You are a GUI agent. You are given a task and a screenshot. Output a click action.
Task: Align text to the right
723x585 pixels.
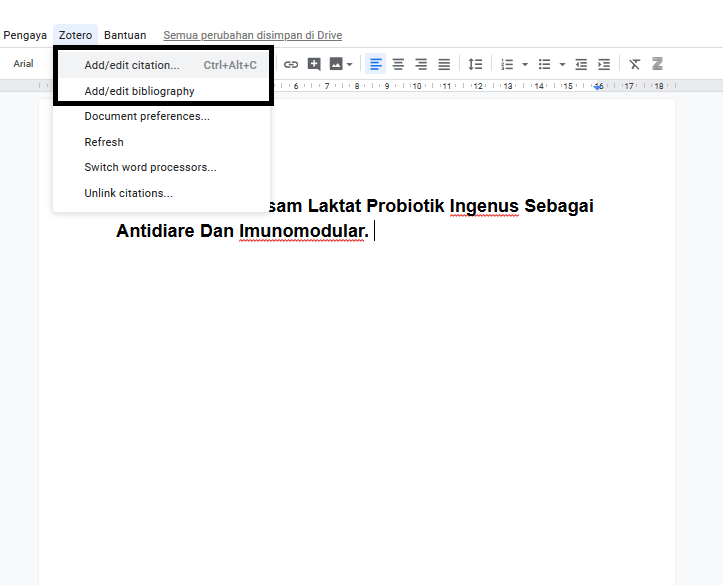pos(421,64)
